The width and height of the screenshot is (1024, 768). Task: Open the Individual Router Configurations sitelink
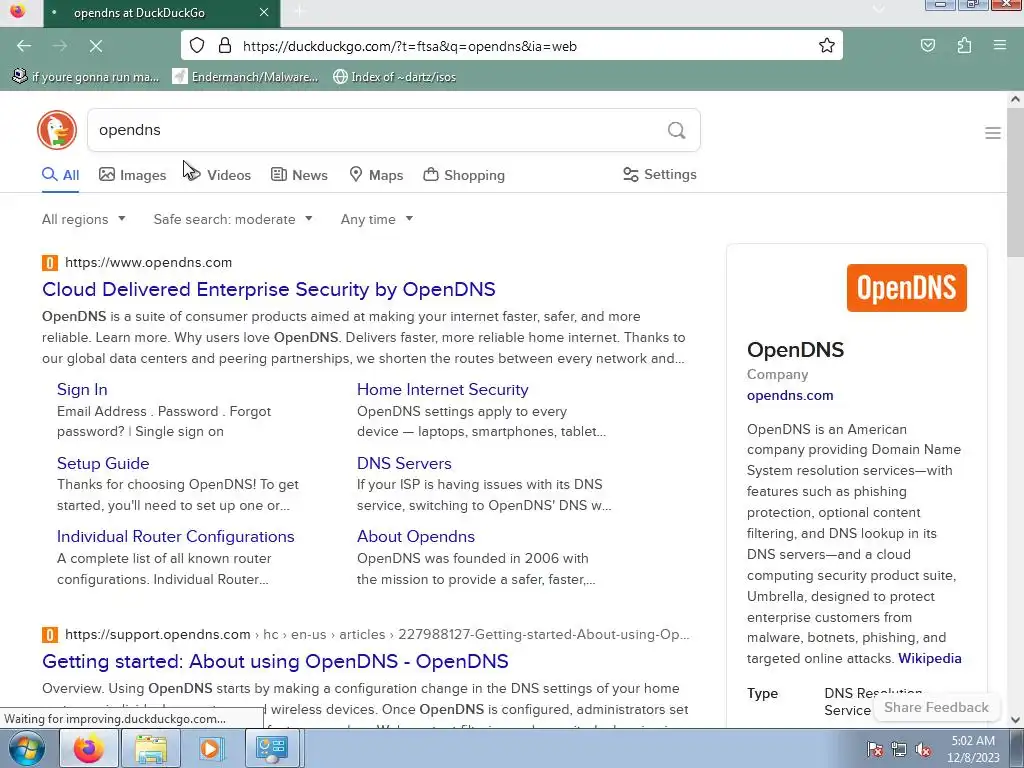176,537
